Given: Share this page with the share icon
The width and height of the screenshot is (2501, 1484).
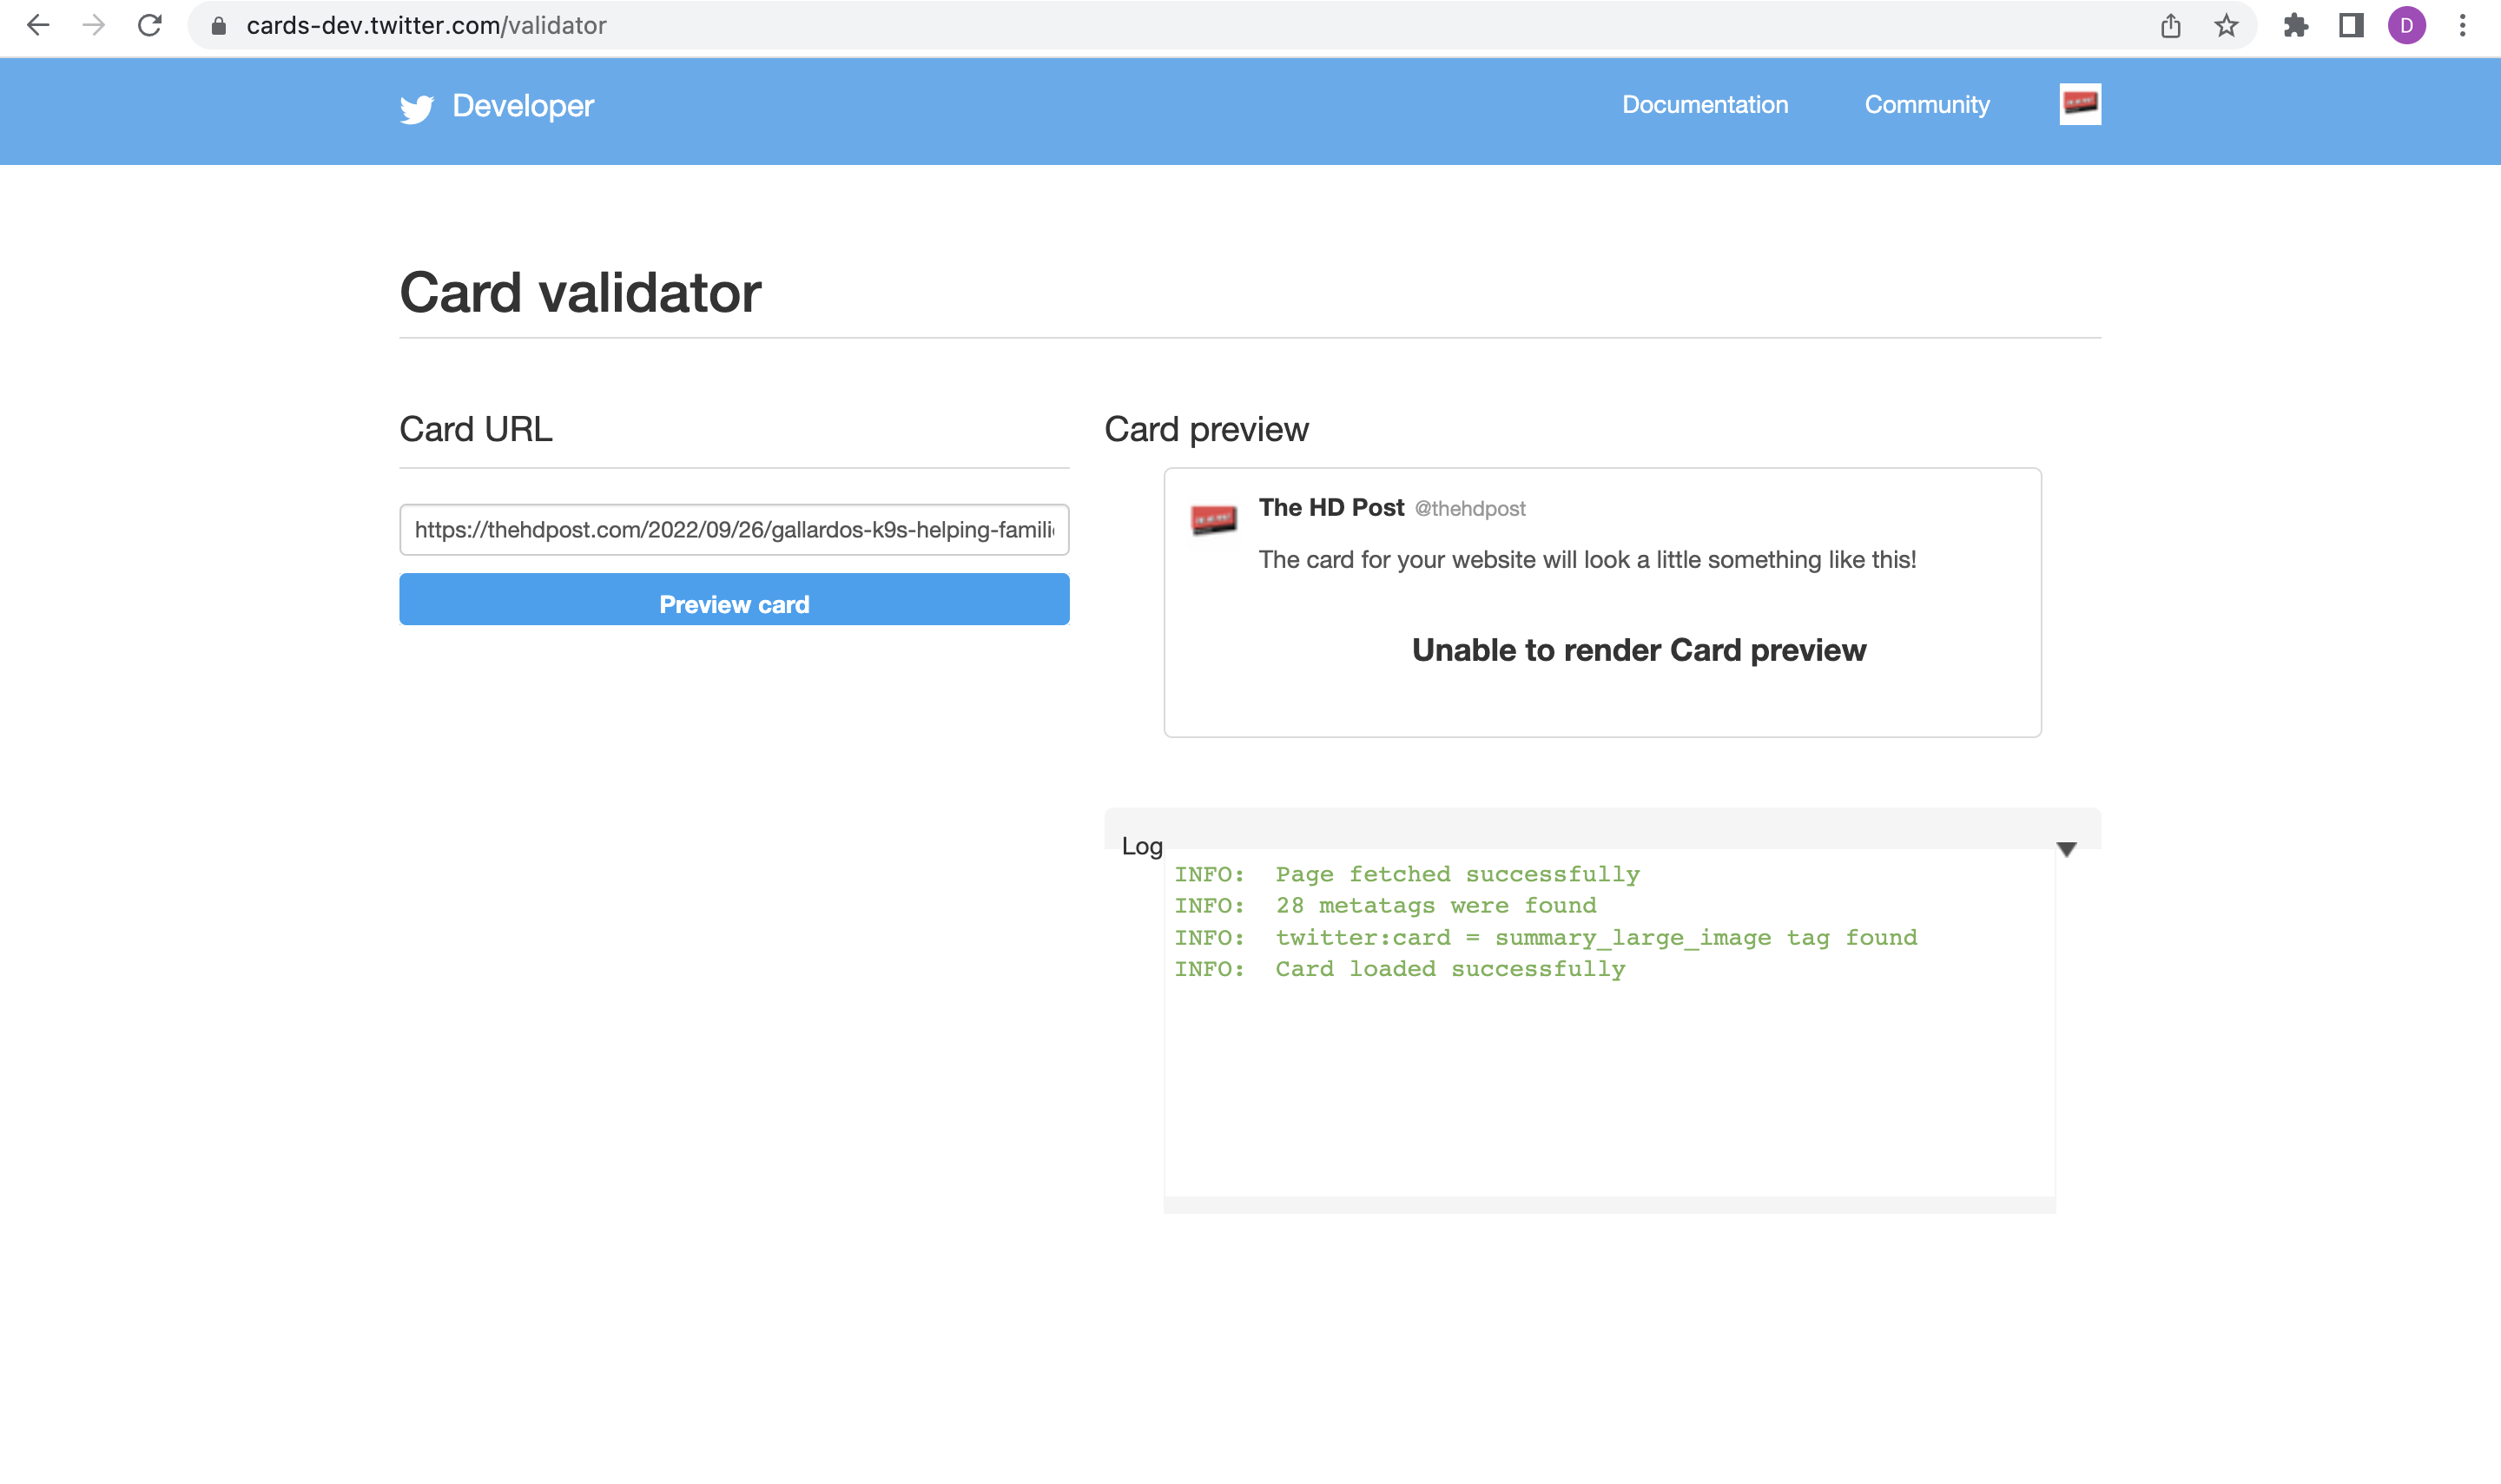Looking at the screenshot, I should 2170,26.
